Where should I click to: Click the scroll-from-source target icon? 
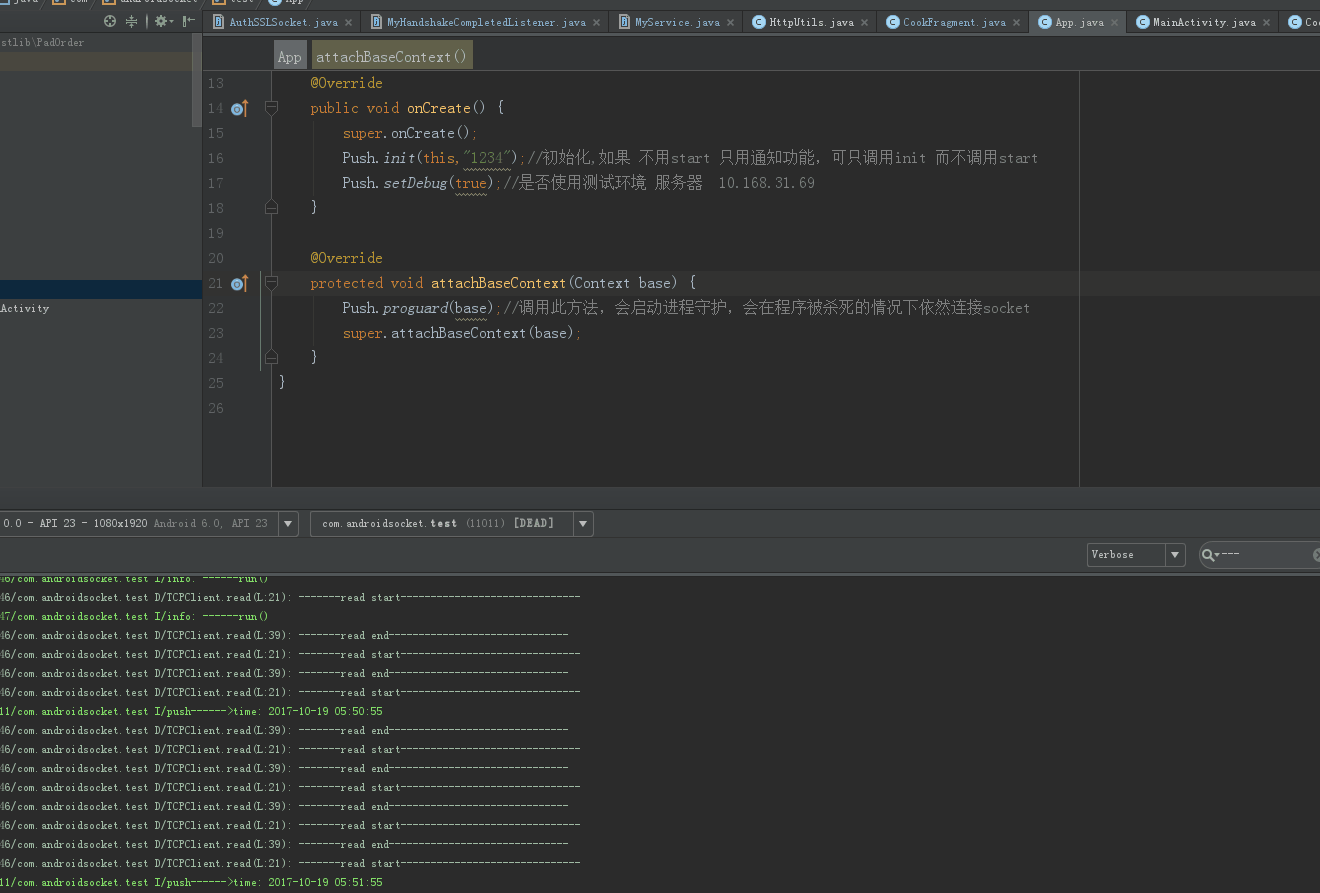coord(110,21)
